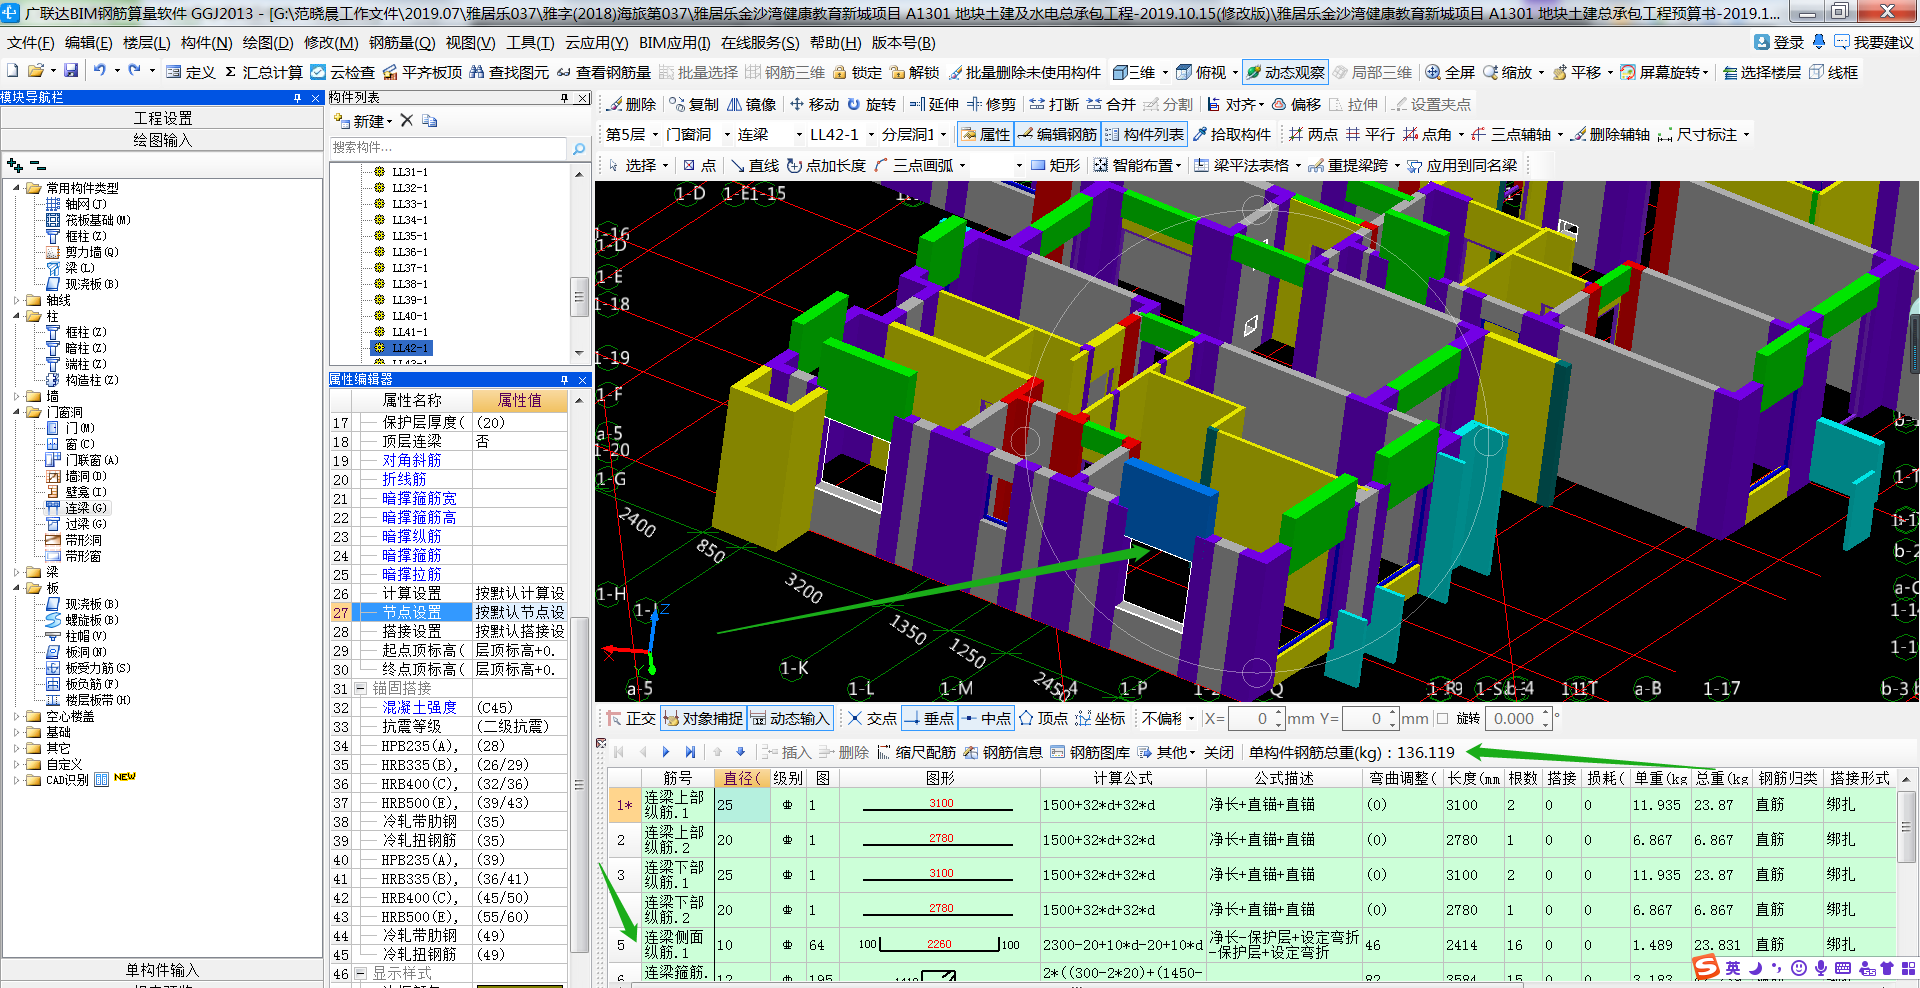Open 钢筋信息 rebar info
1920x988 pixels.
[1003, 752]
